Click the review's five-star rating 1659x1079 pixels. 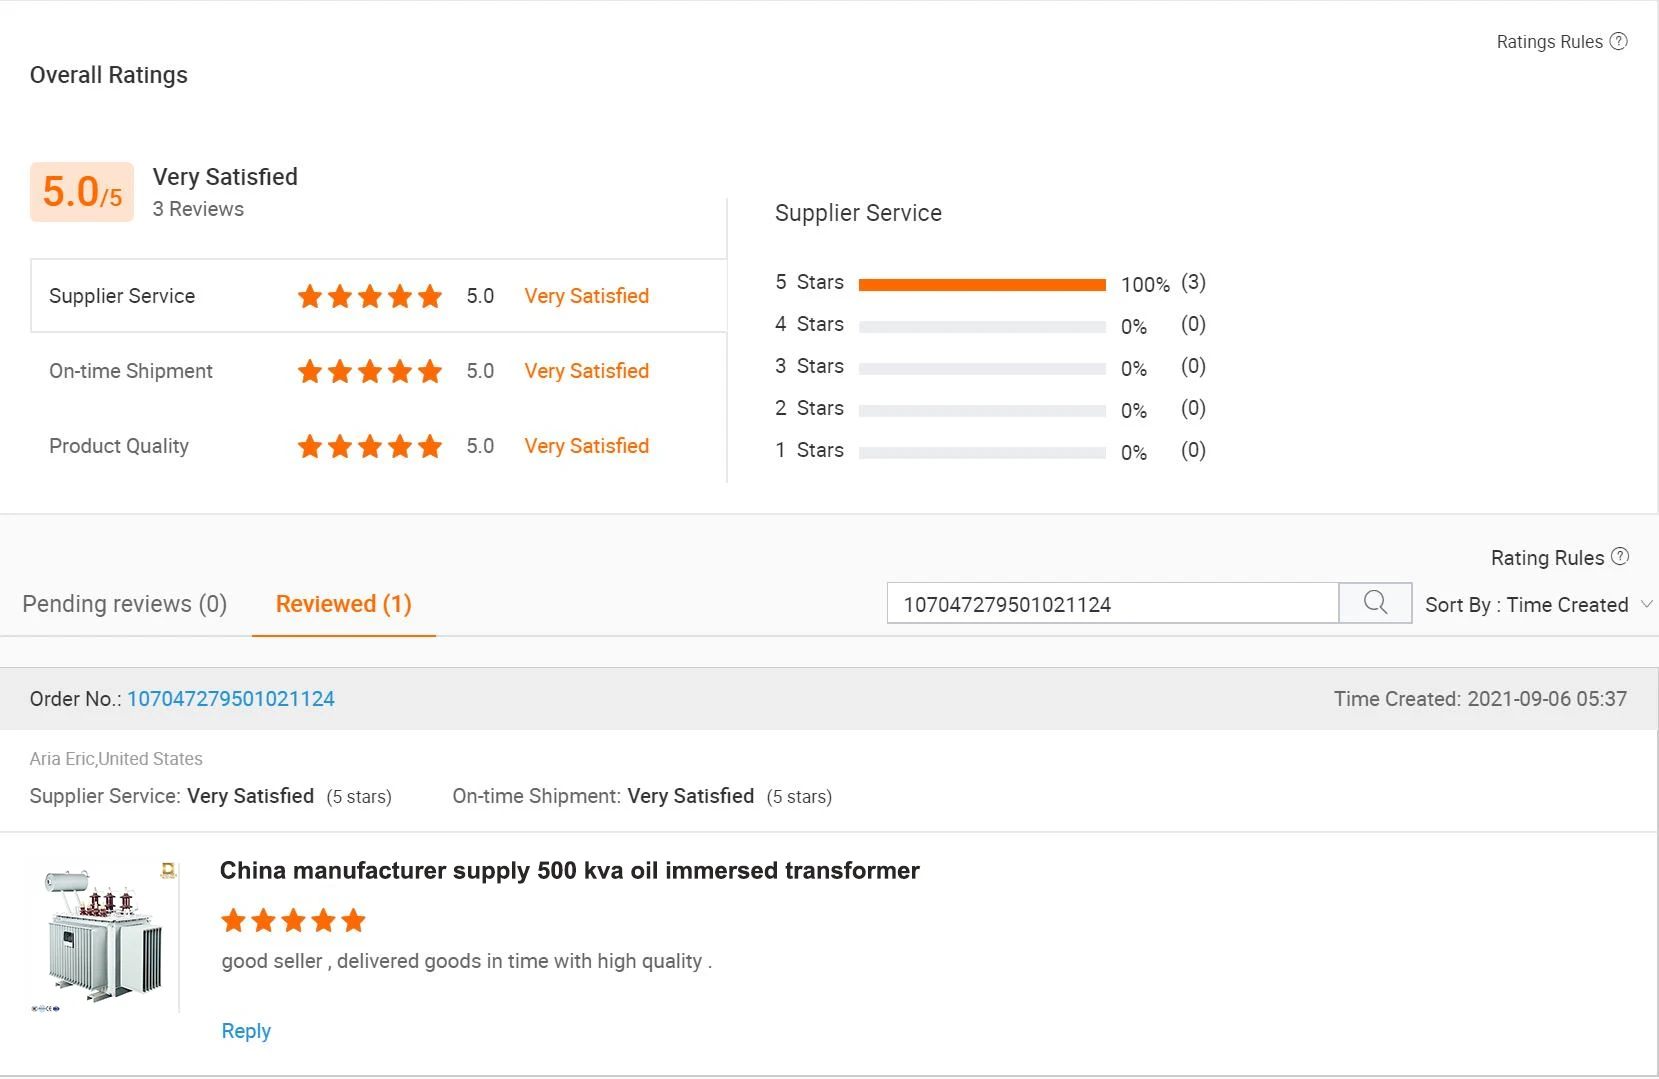pyautogui.click(x=293, y=920)
